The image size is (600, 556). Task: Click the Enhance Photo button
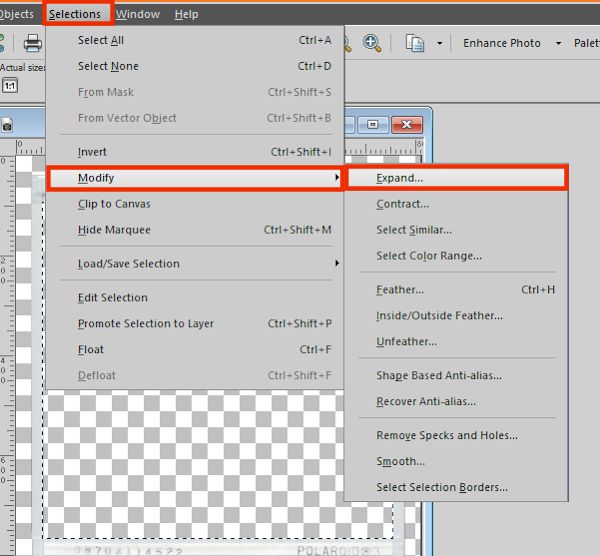(502, 43)
